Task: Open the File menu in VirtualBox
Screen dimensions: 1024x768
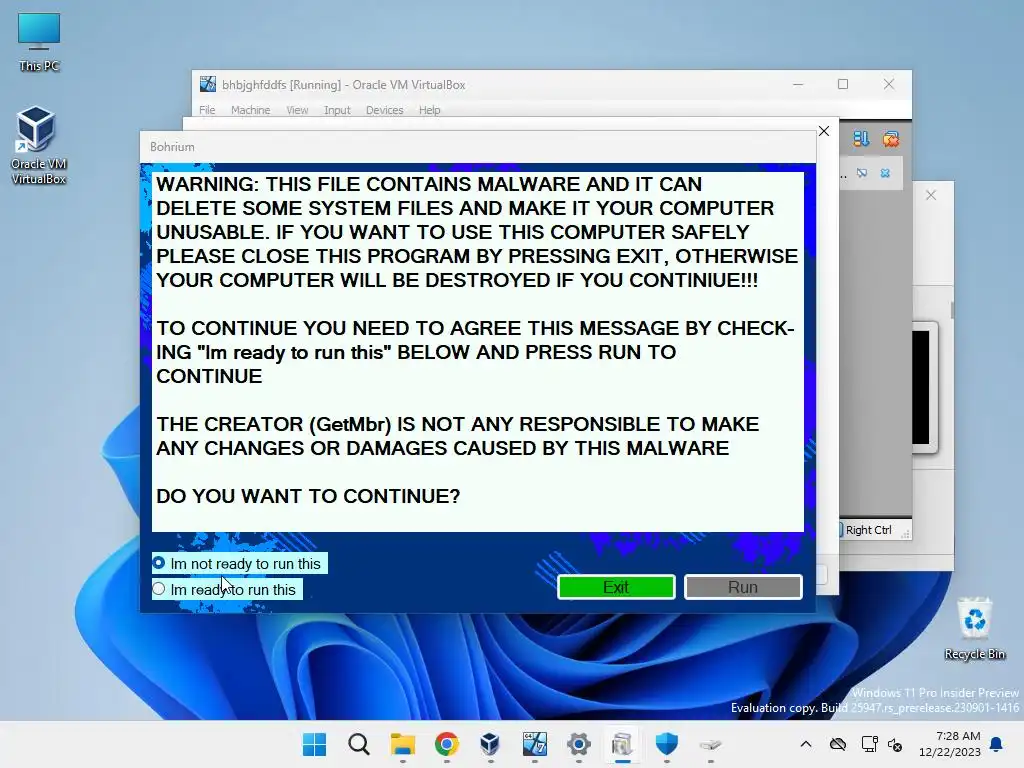Action: tap(207, 110)
